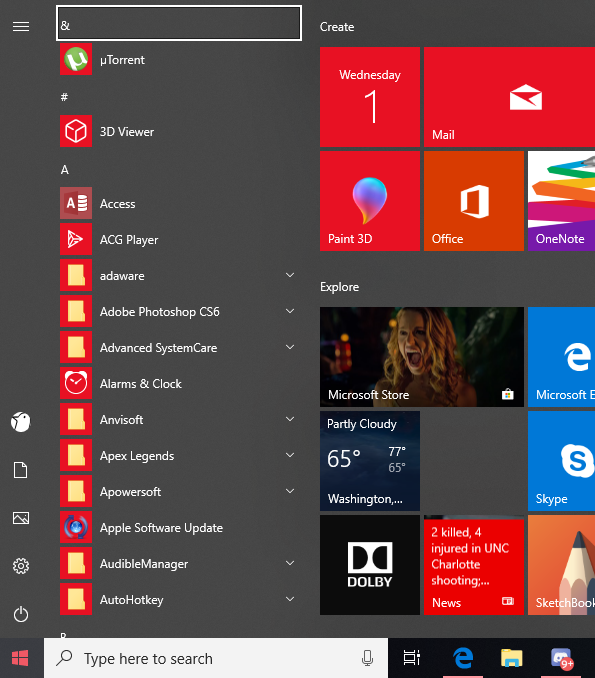595x678 pixels.
Task: Click the Apex Legends folder label
Action: pyautogui.click(x=137, y=456)
